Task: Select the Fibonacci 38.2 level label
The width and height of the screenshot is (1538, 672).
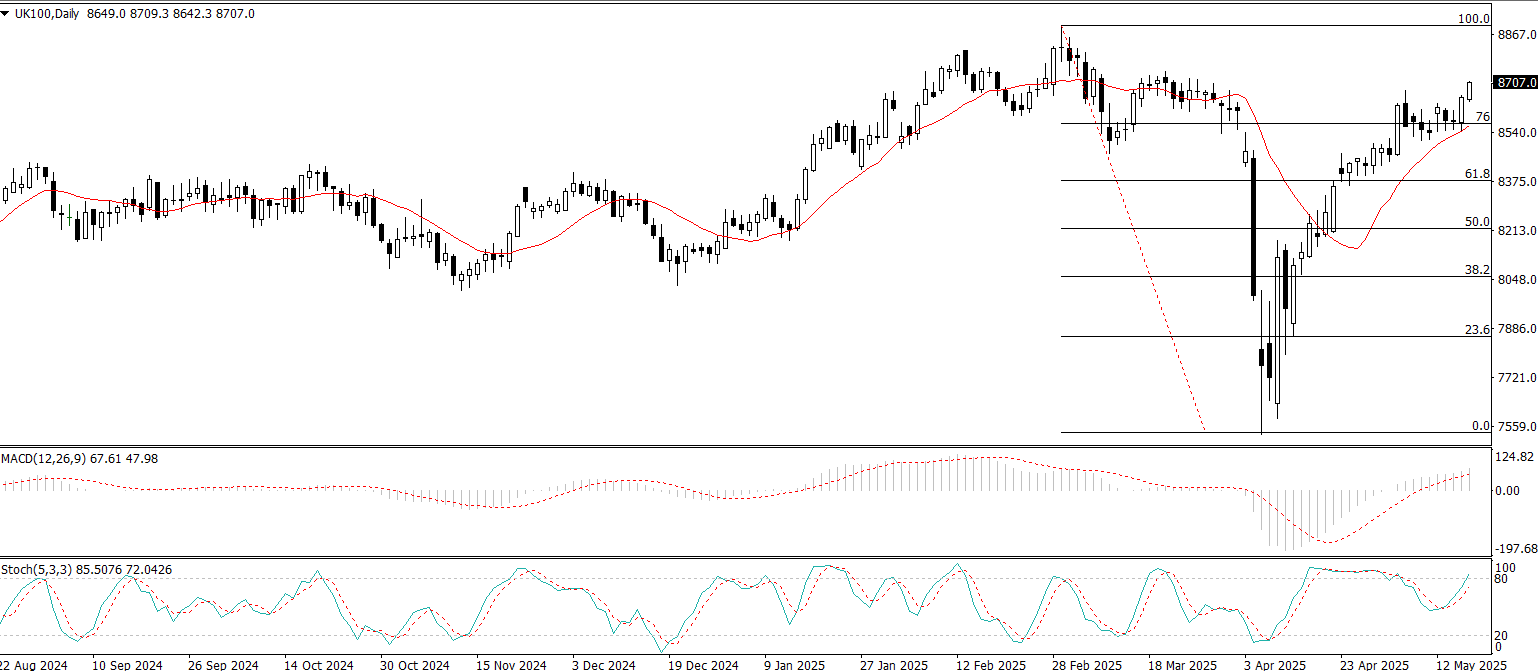Action: [1477, 270]
